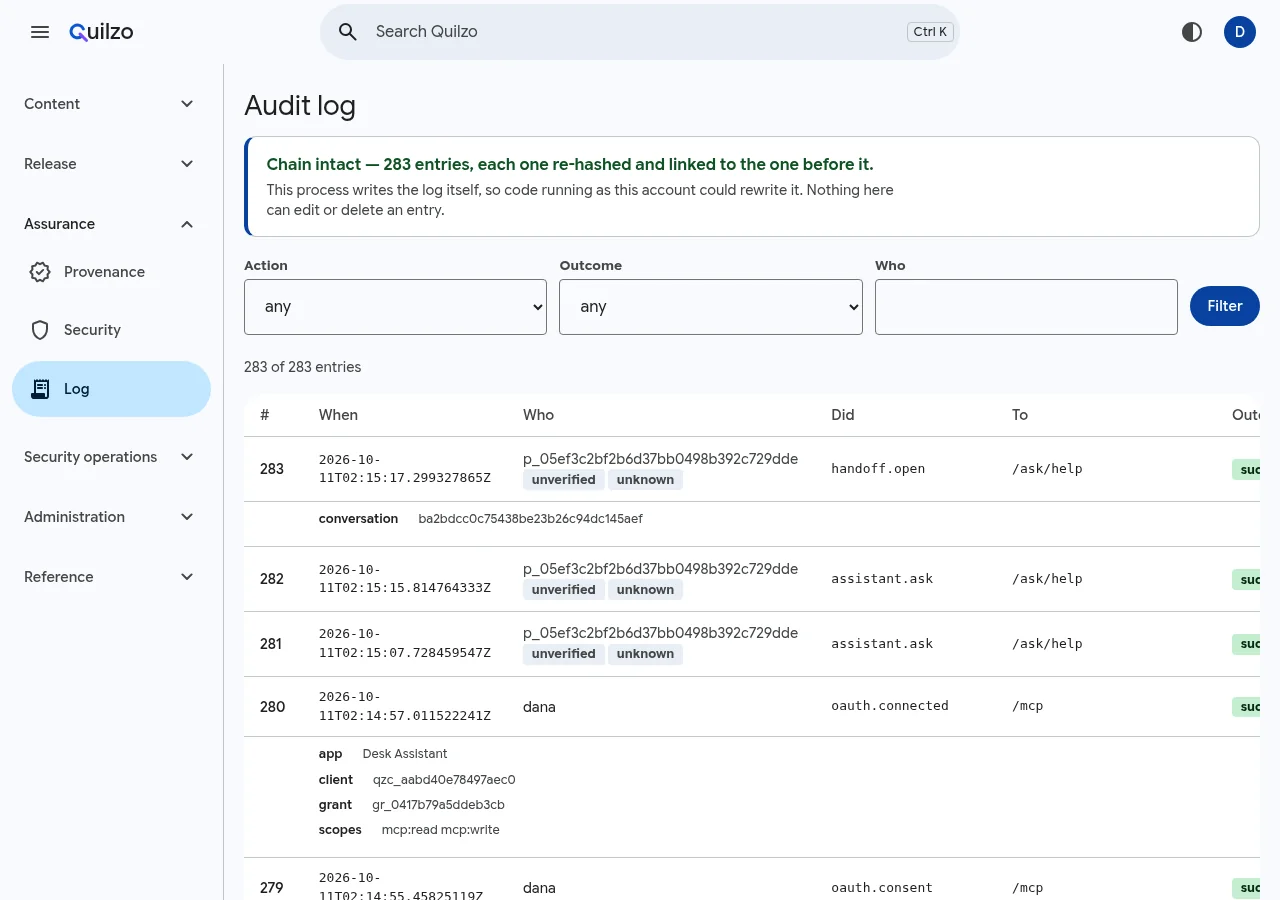Select the Log nav item

[111, 389]
